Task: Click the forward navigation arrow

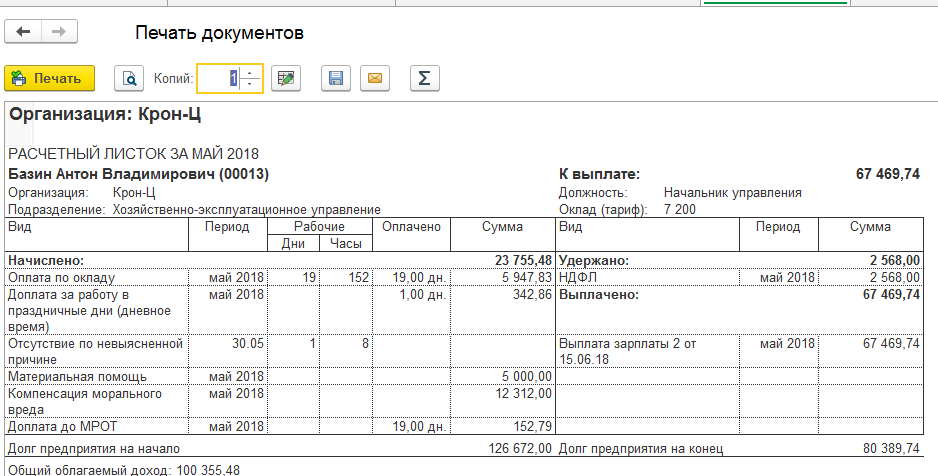Action: (x=59, y=32)
